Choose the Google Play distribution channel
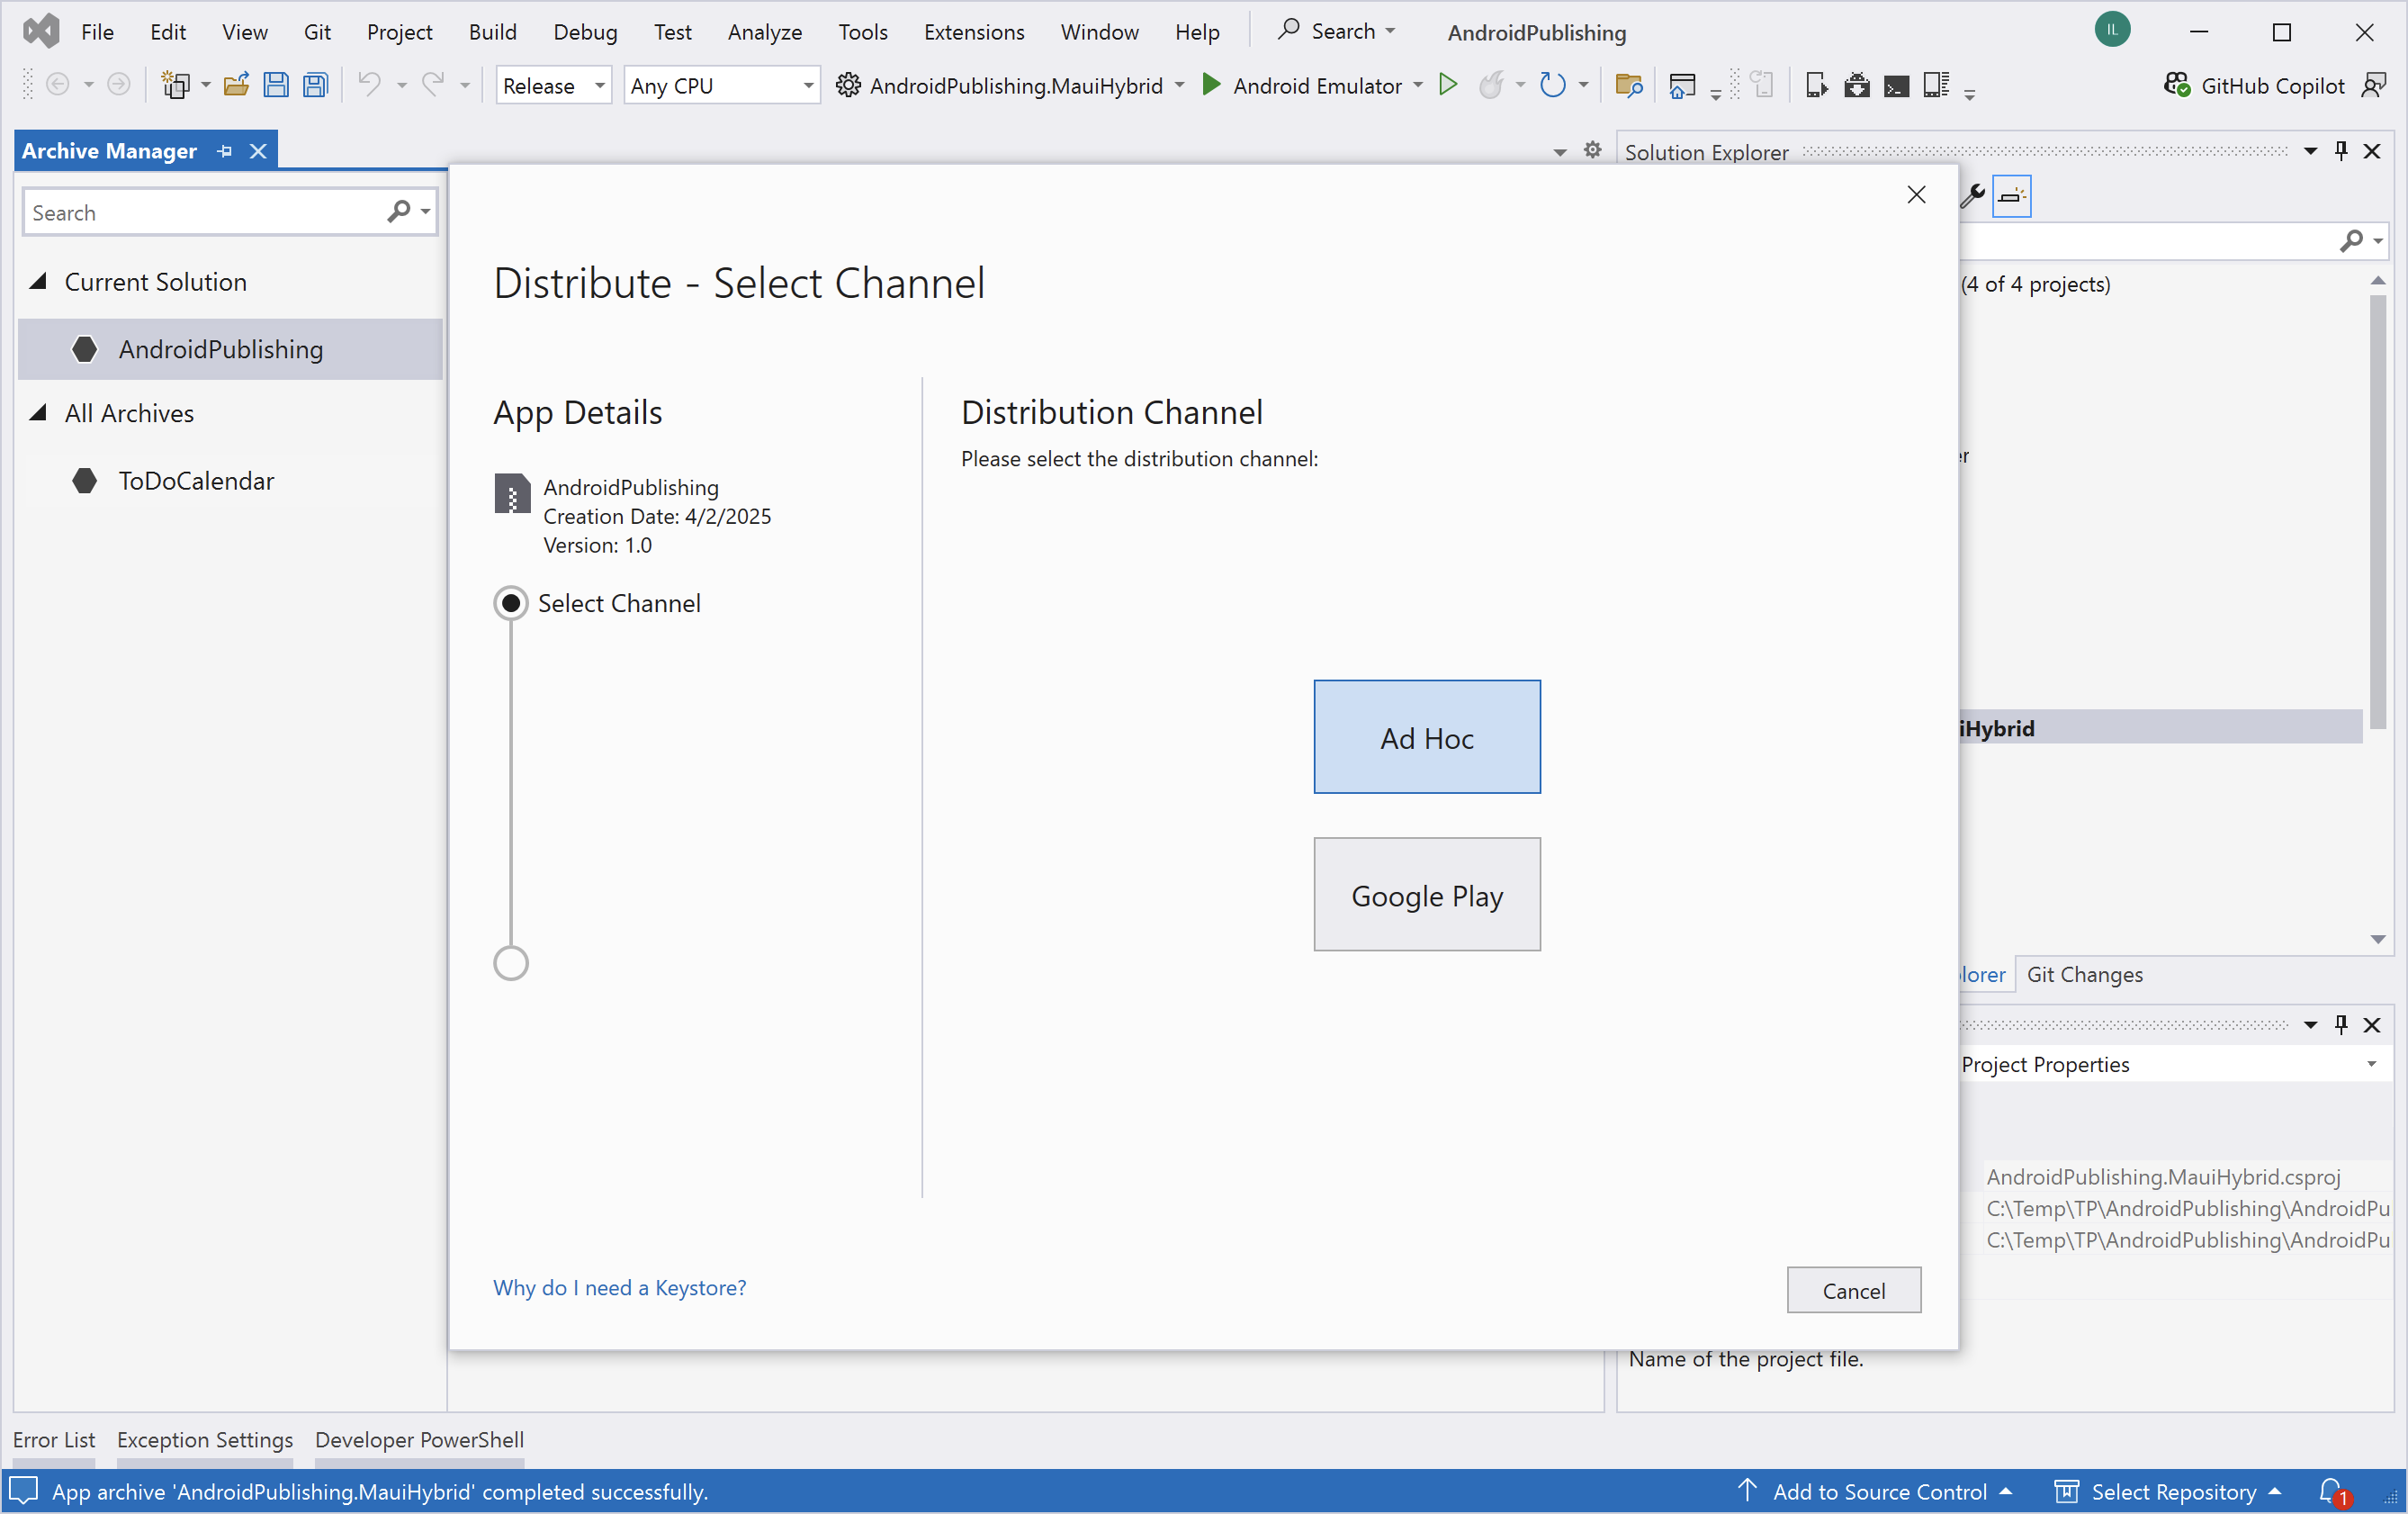Viewport: 2408px width, 1514px height. [x=1427, y=894]
